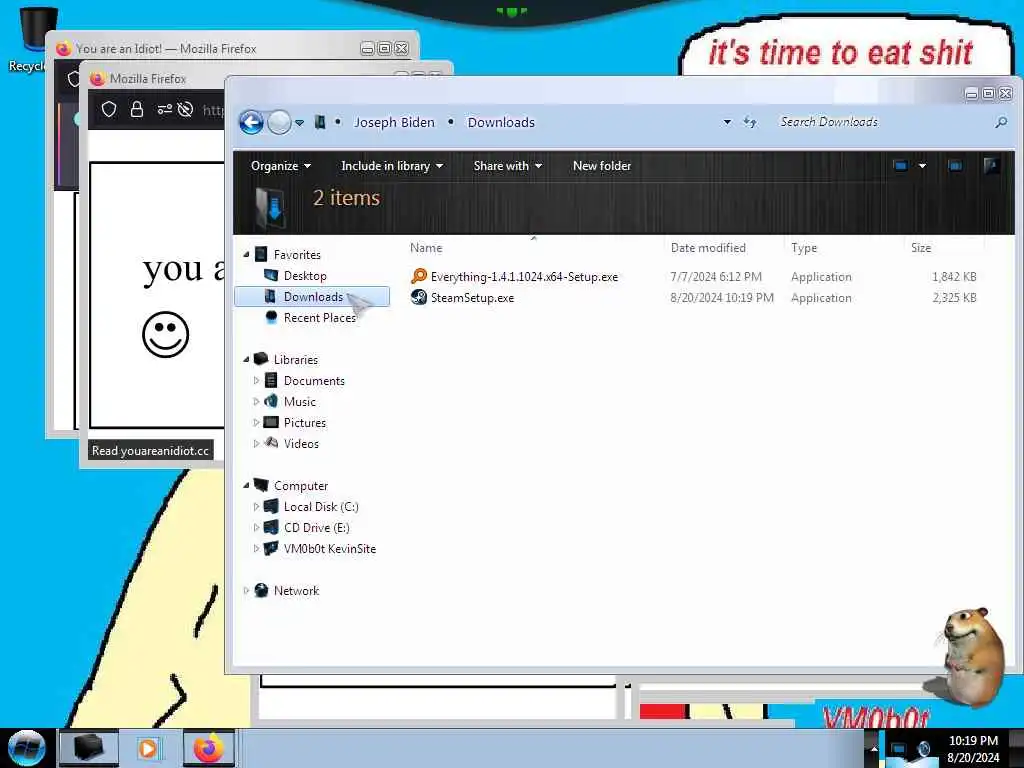The width and height of the screenshot is (1024, 768).
Task: Click the user folder icon in address bar
Action: 320,122
